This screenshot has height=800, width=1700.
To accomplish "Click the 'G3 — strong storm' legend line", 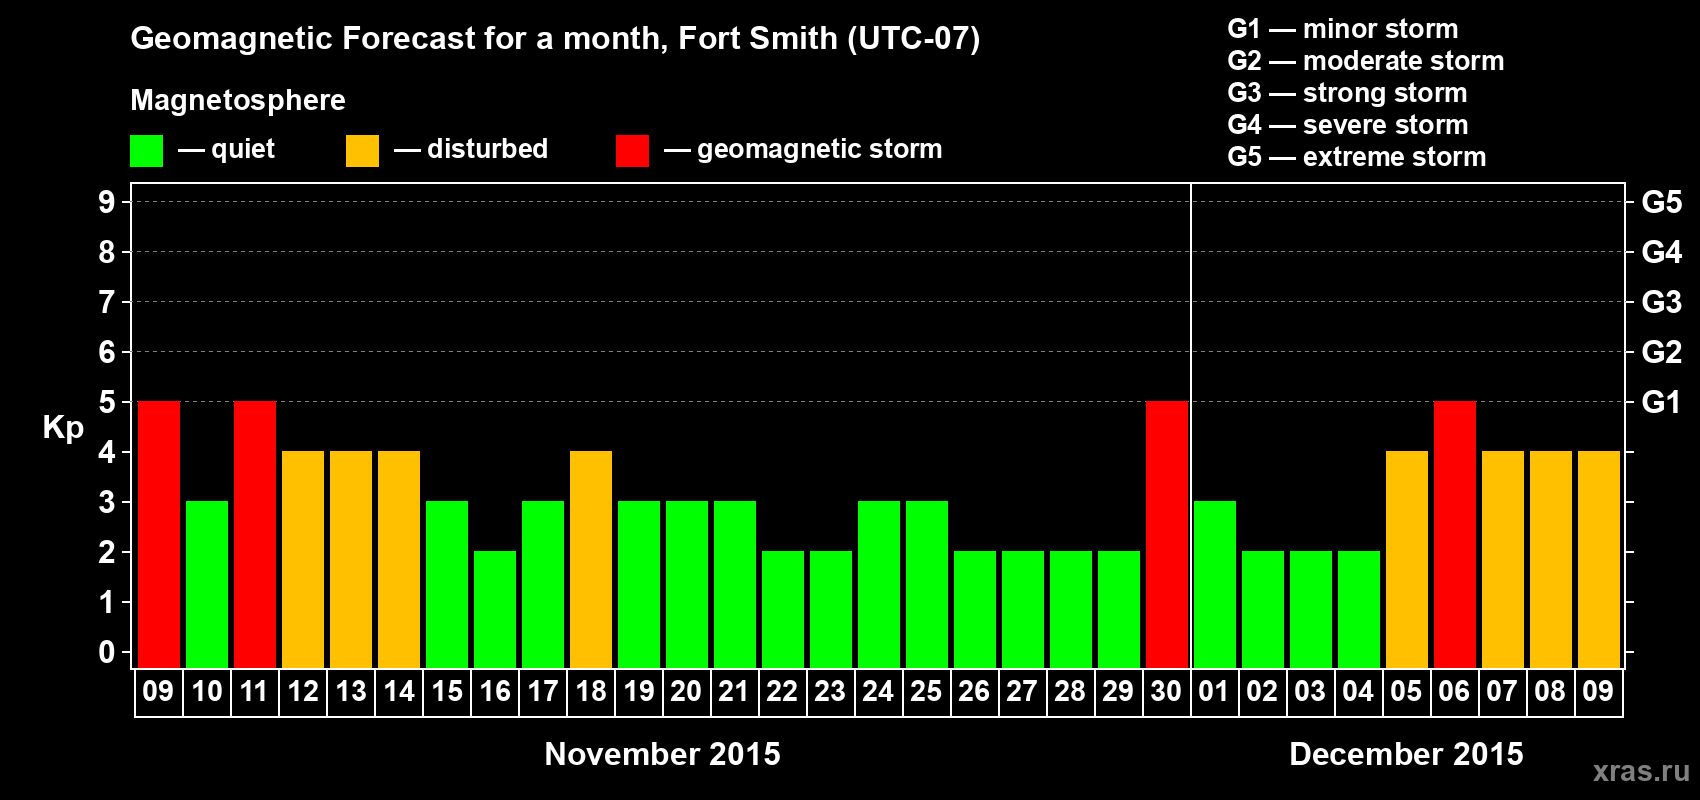I will click(1348, 93).
